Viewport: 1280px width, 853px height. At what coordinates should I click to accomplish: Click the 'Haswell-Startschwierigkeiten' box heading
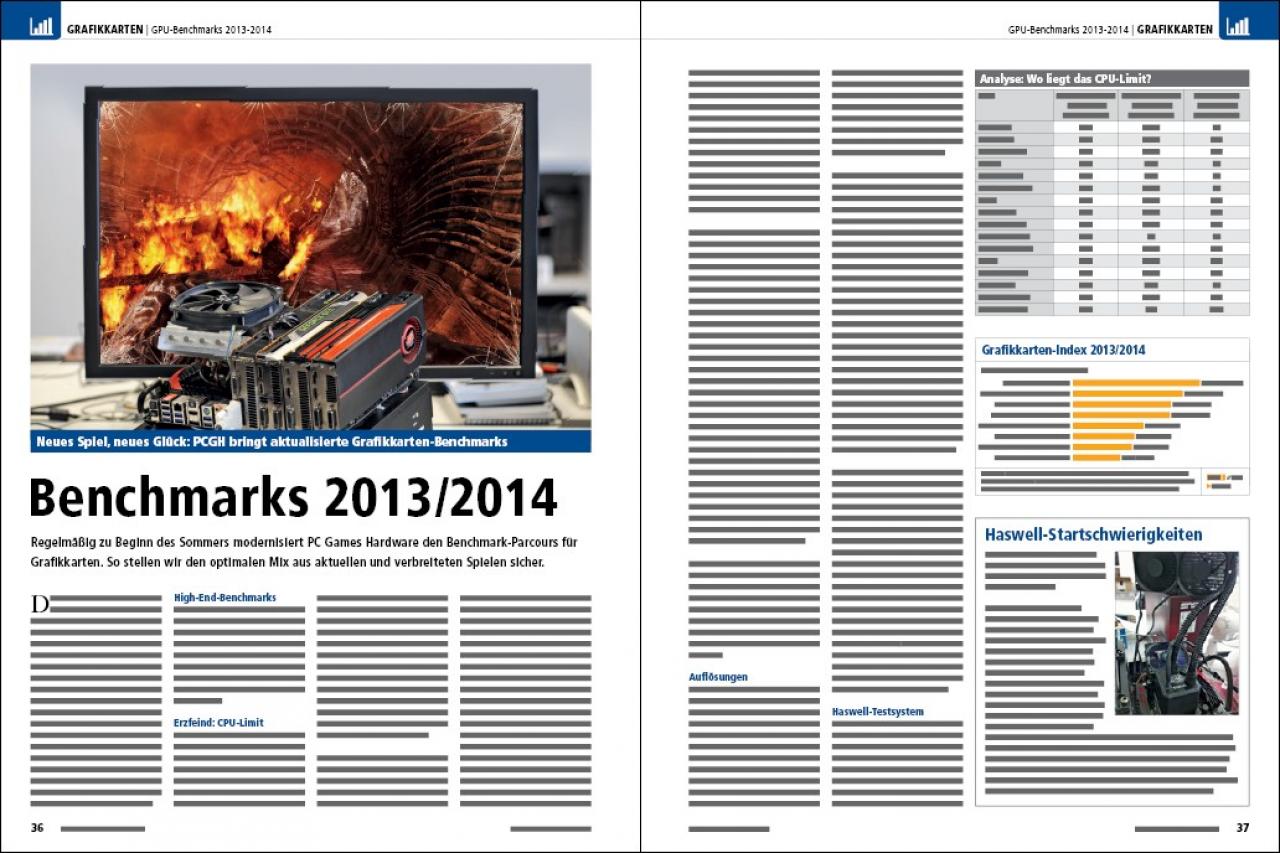[1094, 534]
